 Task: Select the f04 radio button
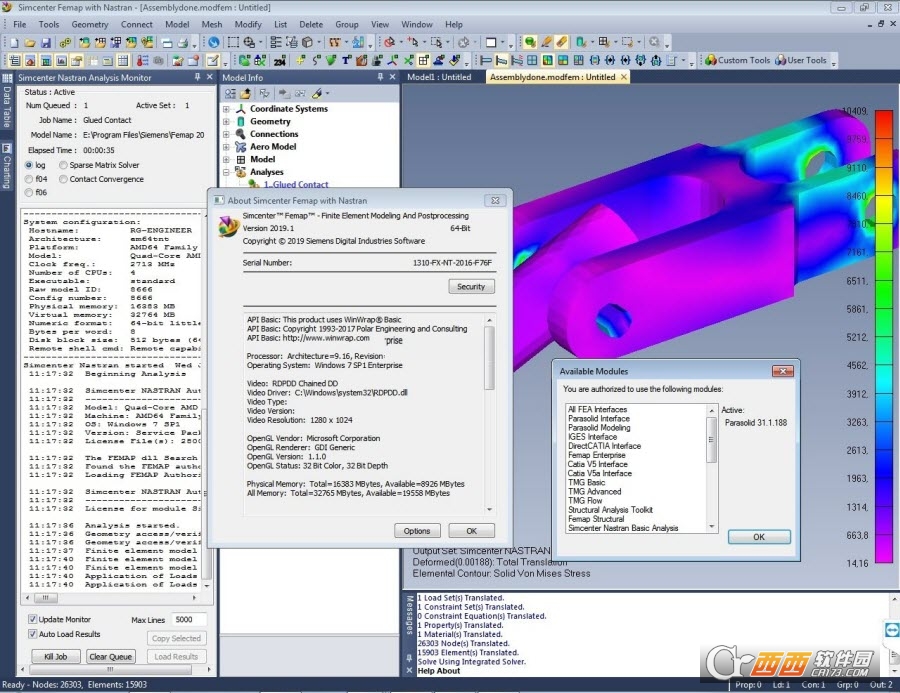(29, 179)
